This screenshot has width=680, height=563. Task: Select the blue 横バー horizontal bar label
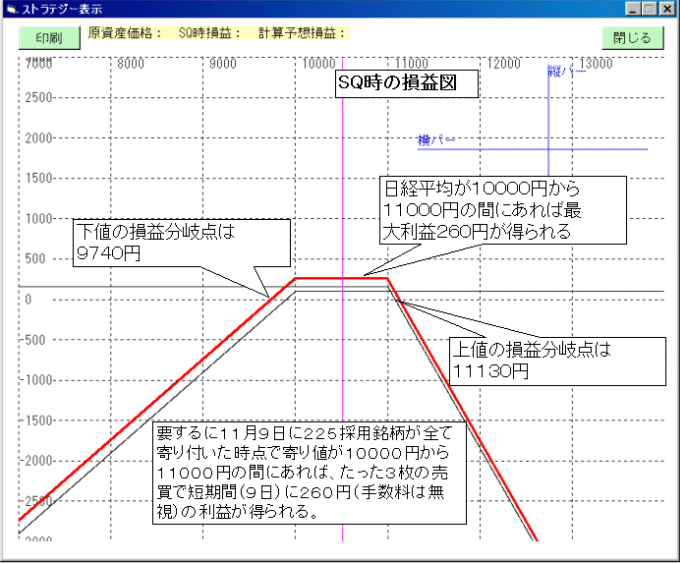point(436,140)
